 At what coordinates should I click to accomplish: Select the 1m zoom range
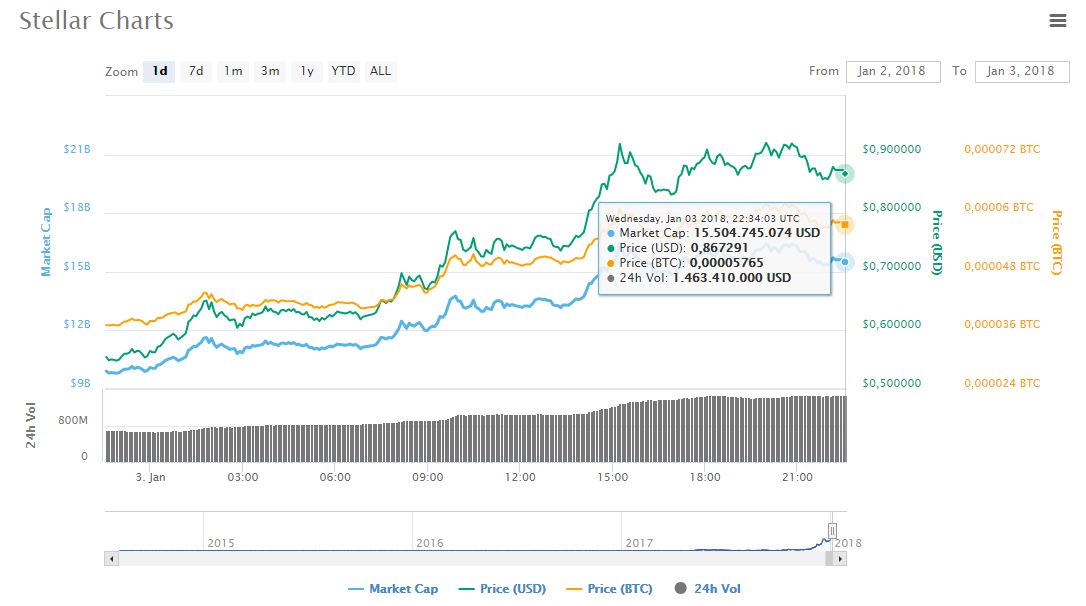coord(233,71)
